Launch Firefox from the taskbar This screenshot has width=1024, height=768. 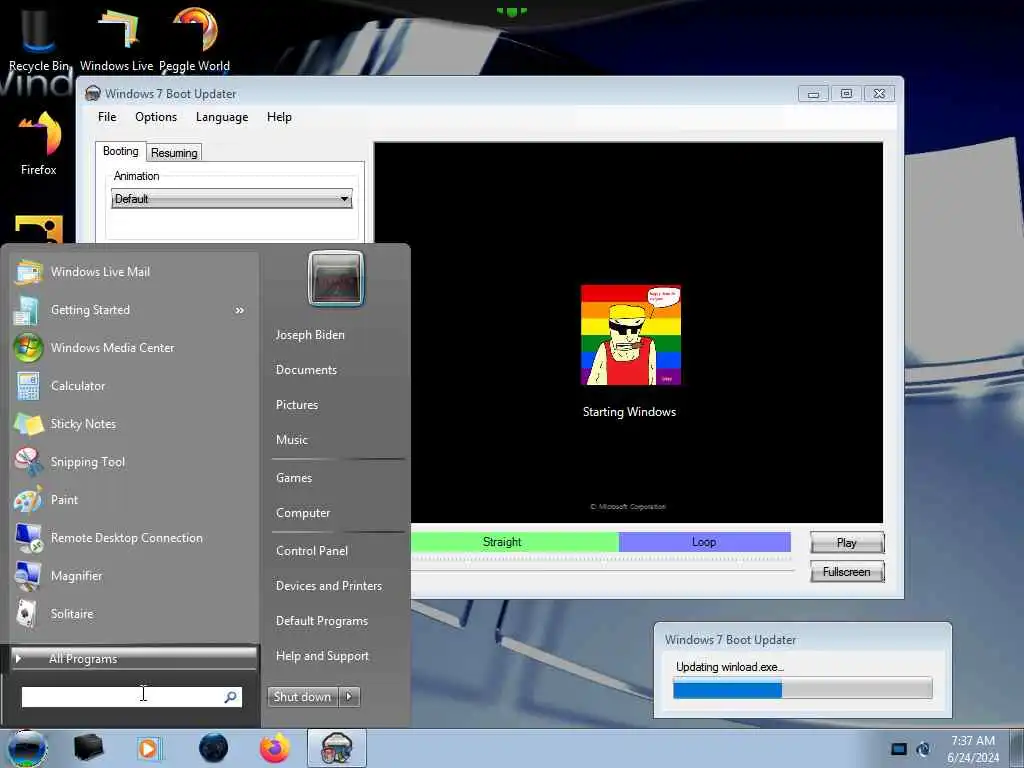coord(274,748)
